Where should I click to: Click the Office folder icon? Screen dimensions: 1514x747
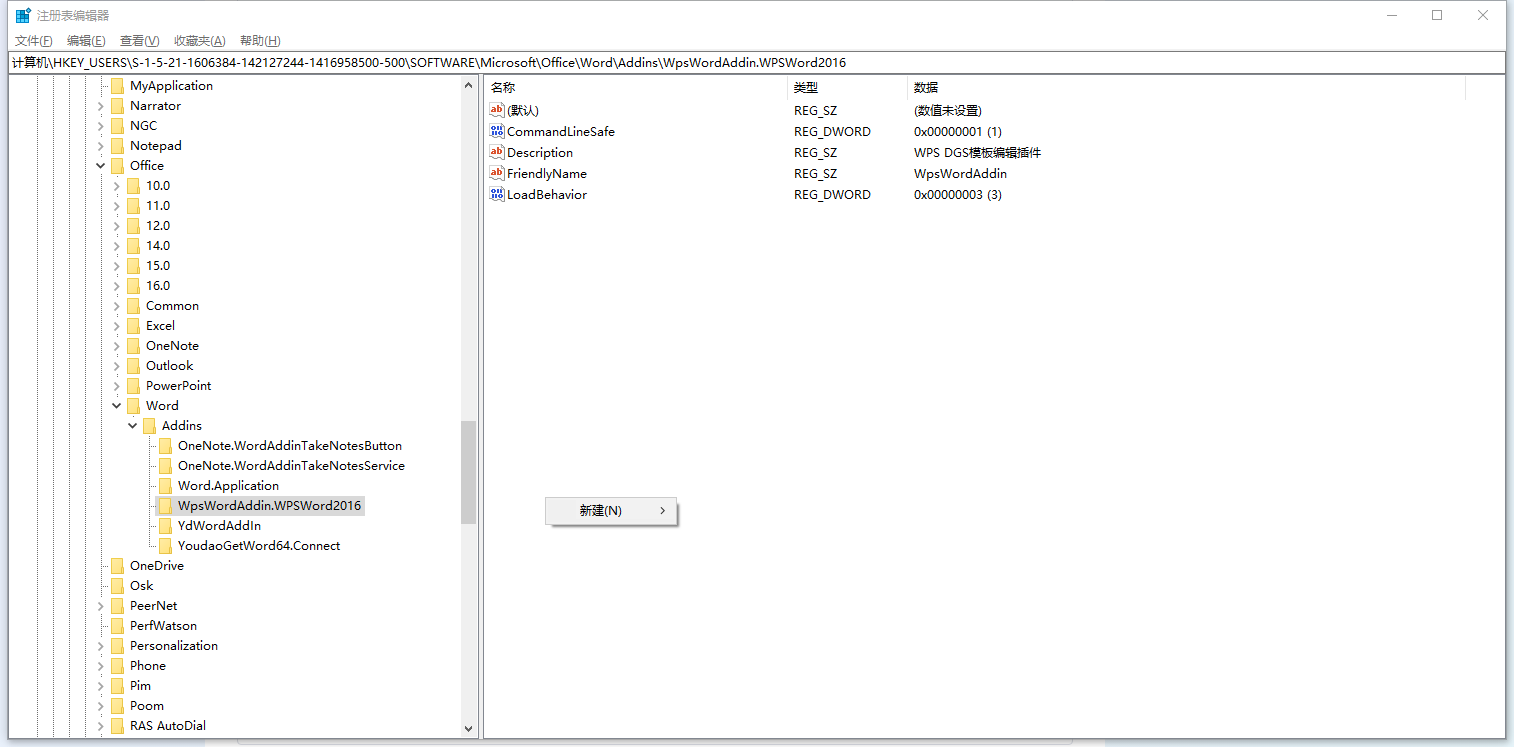tap(118, 166)
